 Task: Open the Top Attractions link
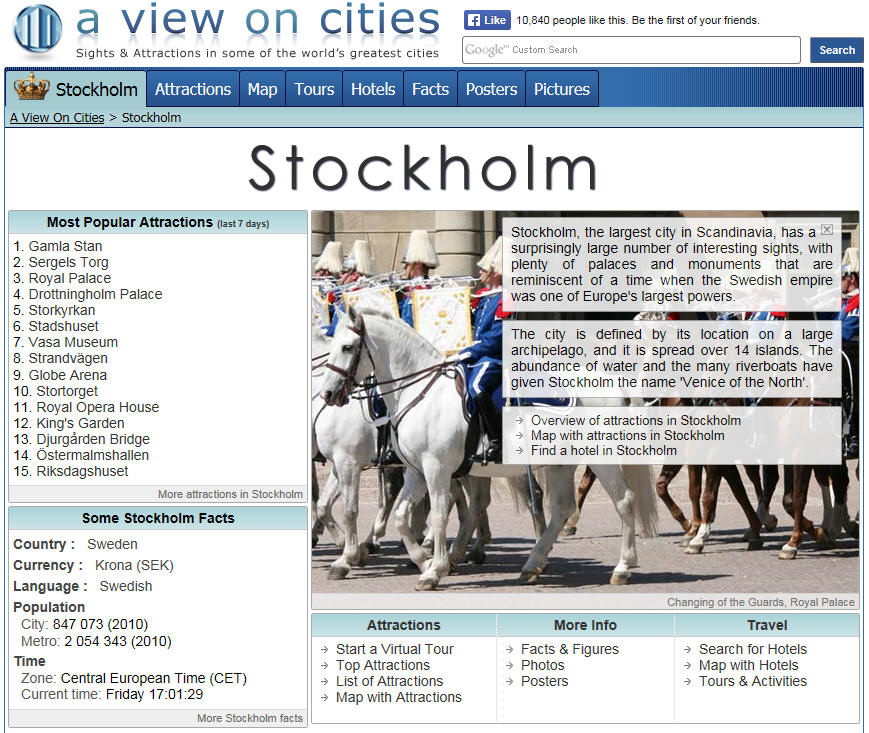(383, 665)
